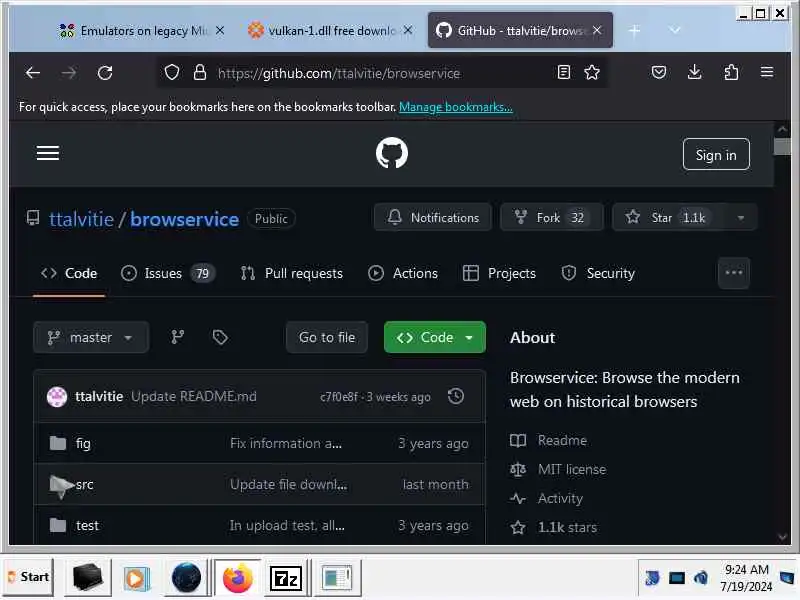Open the Security tab
Image resolution: width=800 pixels, height=600 pixels.
point(598,273)
